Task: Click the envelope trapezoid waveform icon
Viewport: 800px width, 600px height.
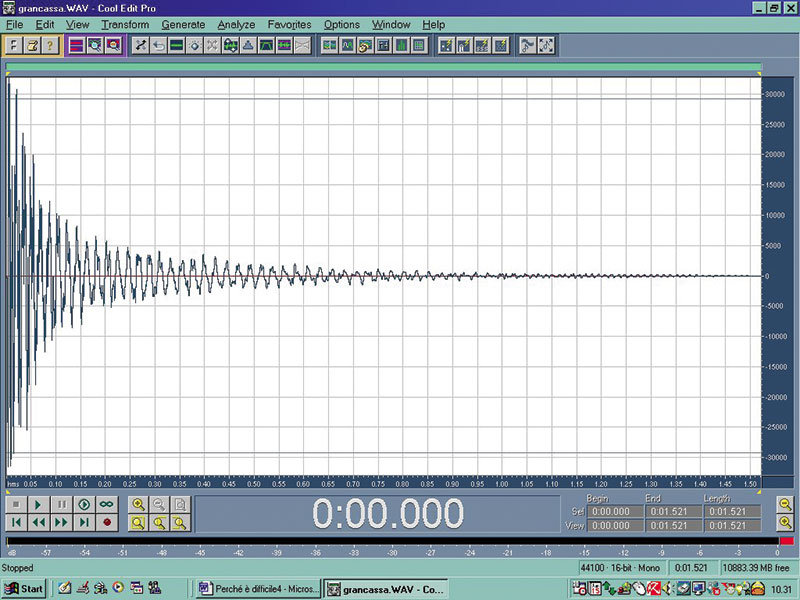Action: point(266,46)
